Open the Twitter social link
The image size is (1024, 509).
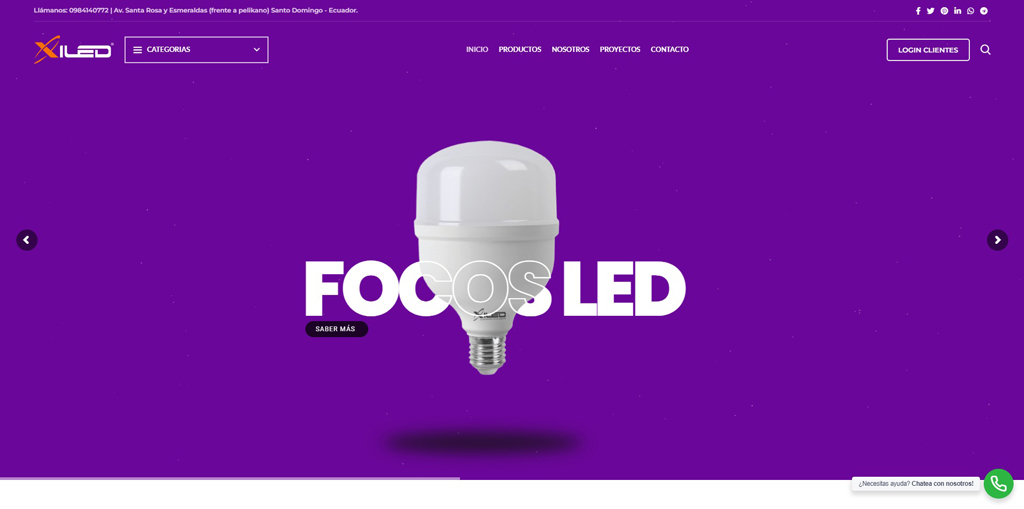click(x=931, y=10)
